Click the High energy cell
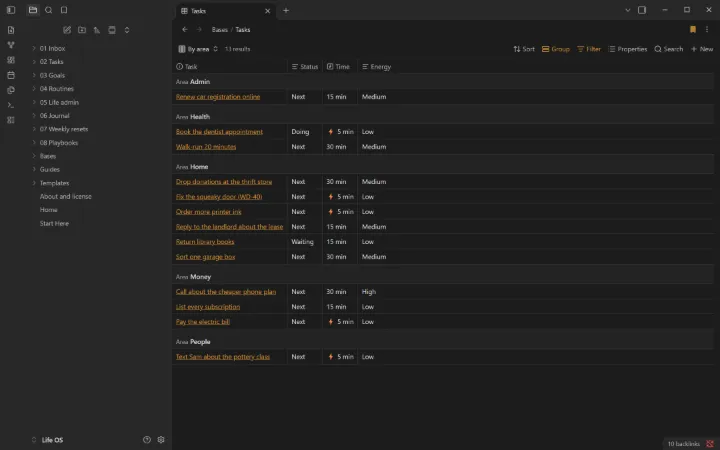This screenshot has width=720, height=450. [x=369, y=292]
